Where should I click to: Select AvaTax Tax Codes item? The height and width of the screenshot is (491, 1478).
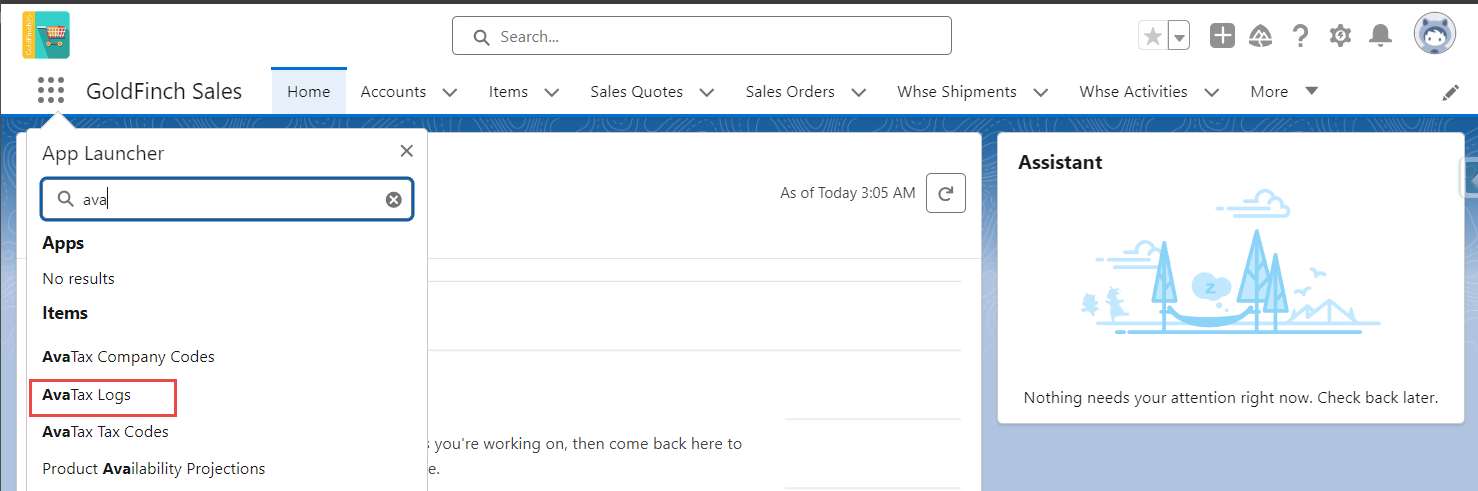[105, 432]
